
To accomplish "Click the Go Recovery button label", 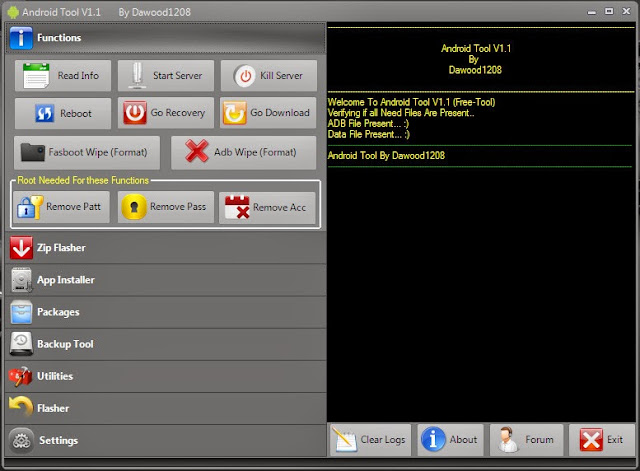I will (x=178, y=113).
